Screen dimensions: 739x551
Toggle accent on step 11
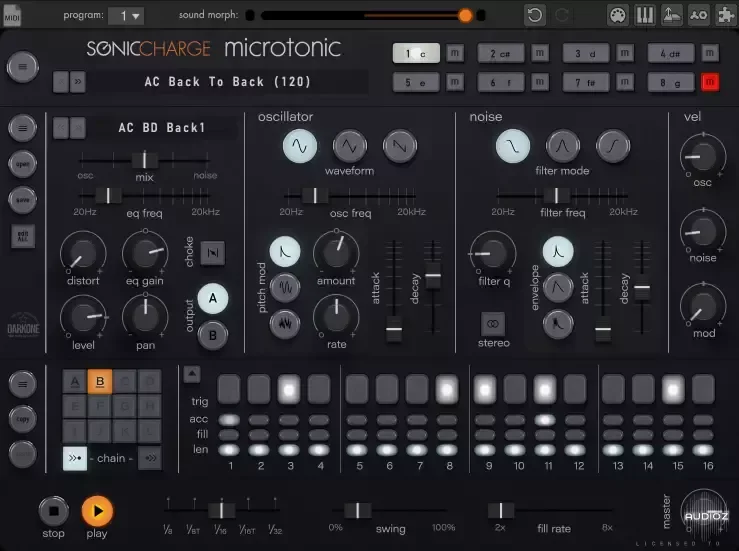point(545,419)
